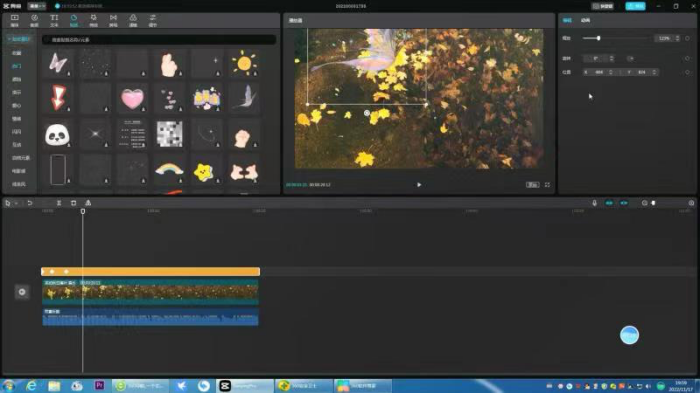Open the preview aspect ratio button
700x393 pixels.
[x=532, y=184]
